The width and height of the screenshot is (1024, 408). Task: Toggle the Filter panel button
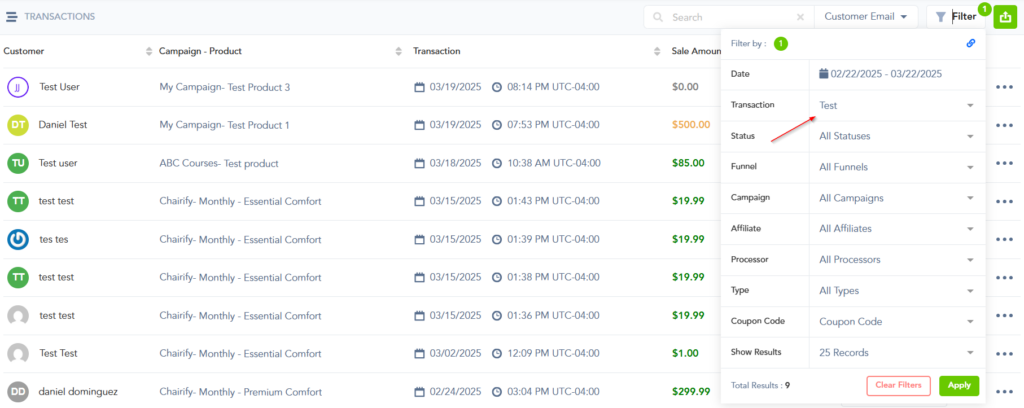point(955,17)
